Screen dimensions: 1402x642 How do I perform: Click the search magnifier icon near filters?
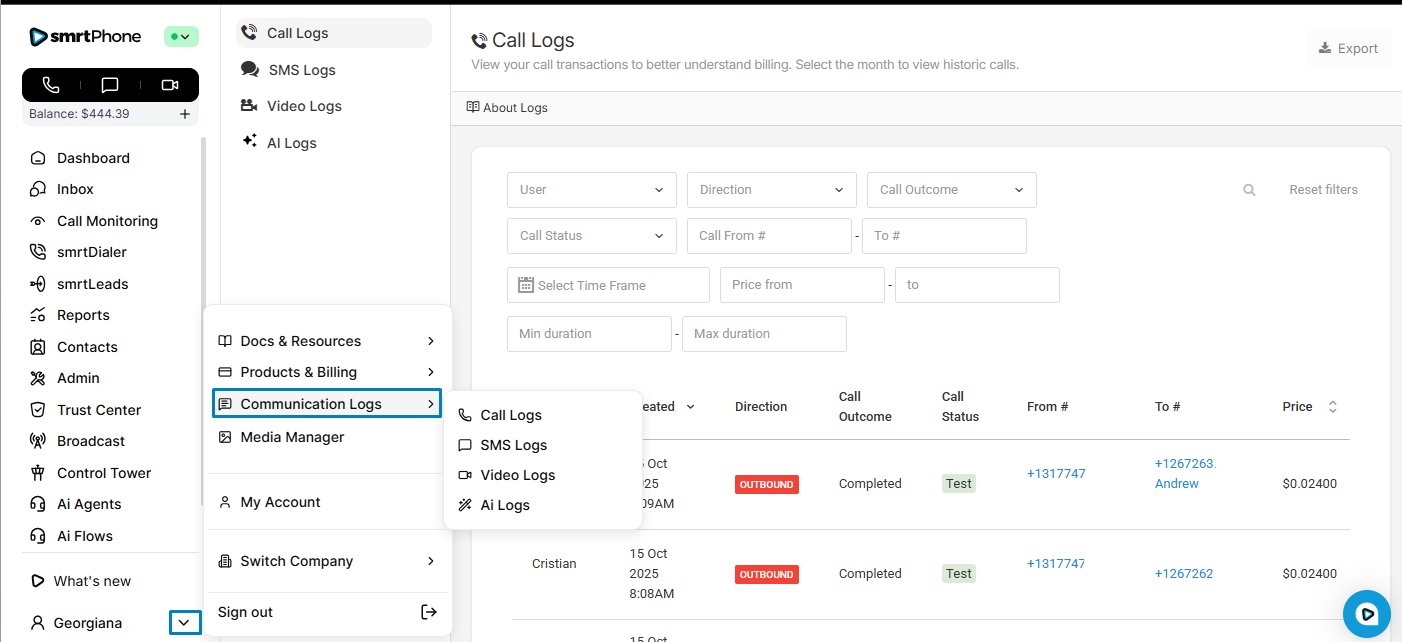[x=1249, y=190]
